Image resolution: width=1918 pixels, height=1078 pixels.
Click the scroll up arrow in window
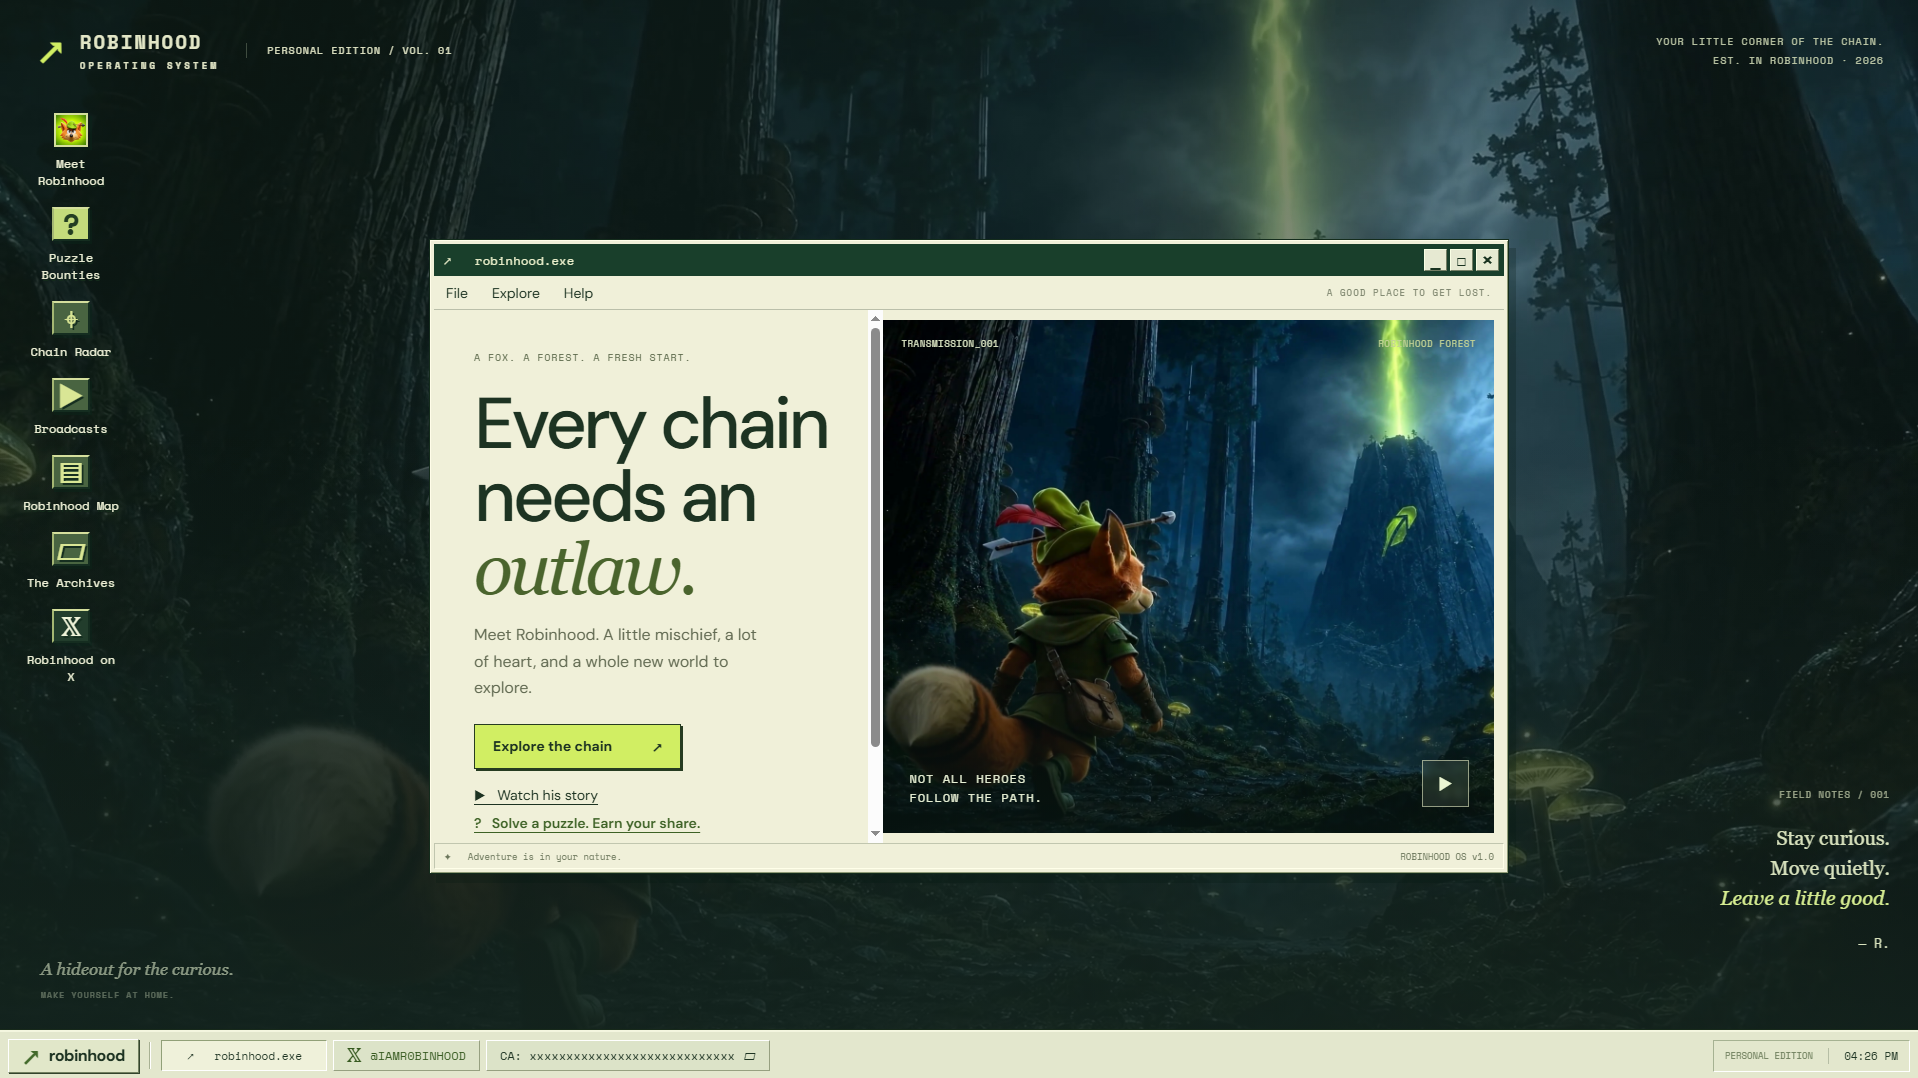(x=875, y=320)
